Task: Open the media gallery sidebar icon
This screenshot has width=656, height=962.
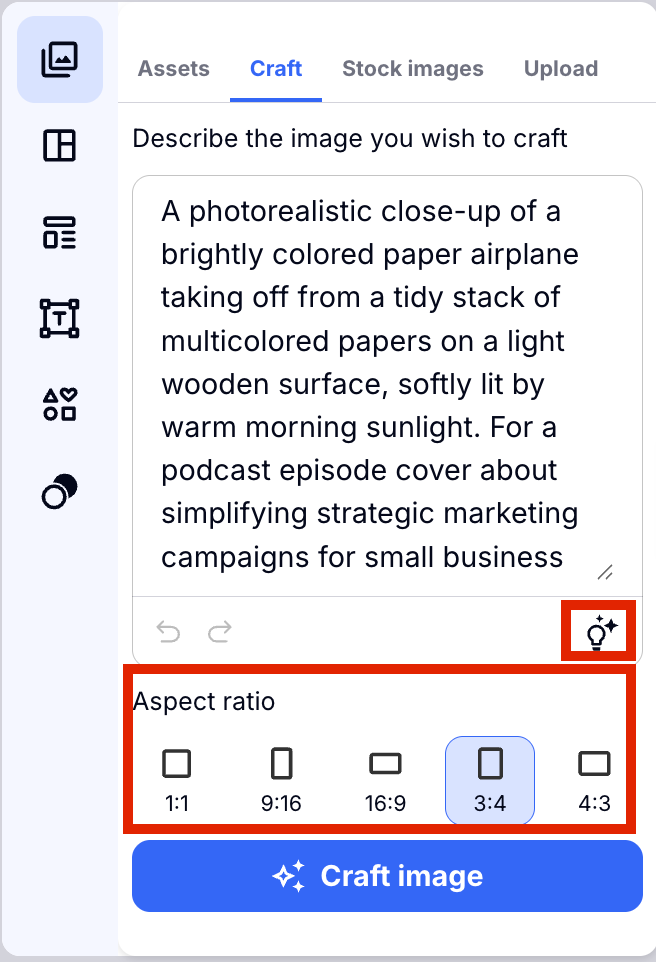Action: click(60, 60)
